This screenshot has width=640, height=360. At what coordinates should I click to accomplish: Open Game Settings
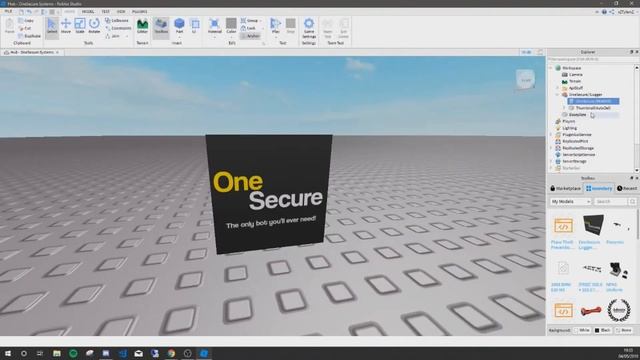[309, 28]
